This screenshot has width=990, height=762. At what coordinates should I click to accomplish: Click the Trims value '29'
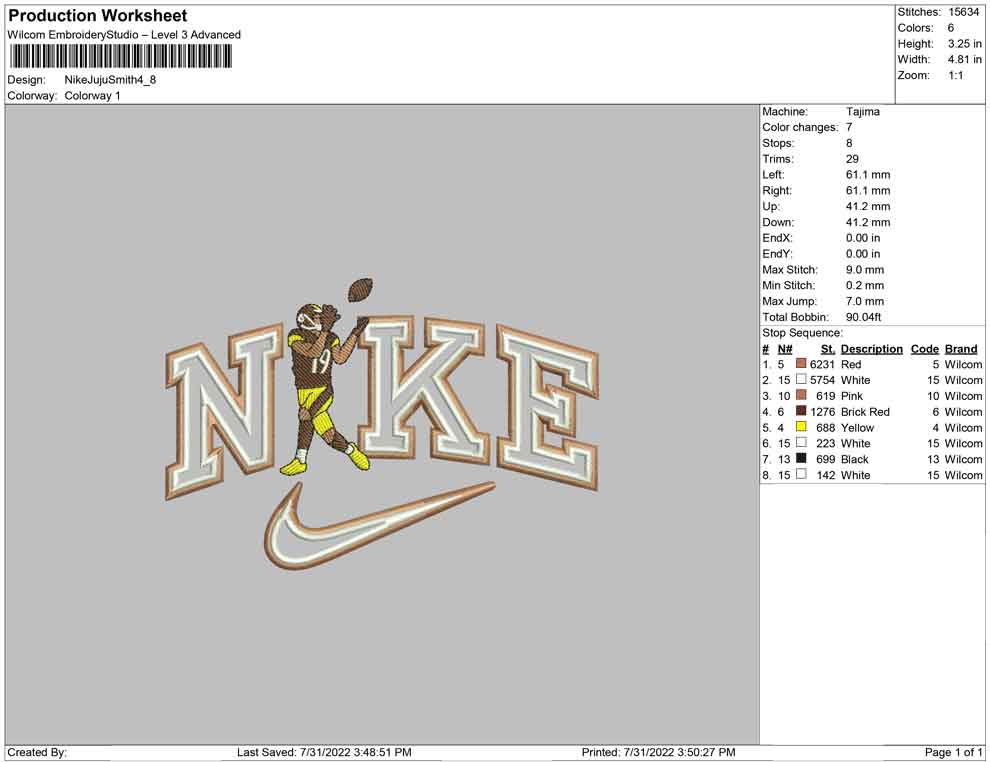tap(852, 159)
